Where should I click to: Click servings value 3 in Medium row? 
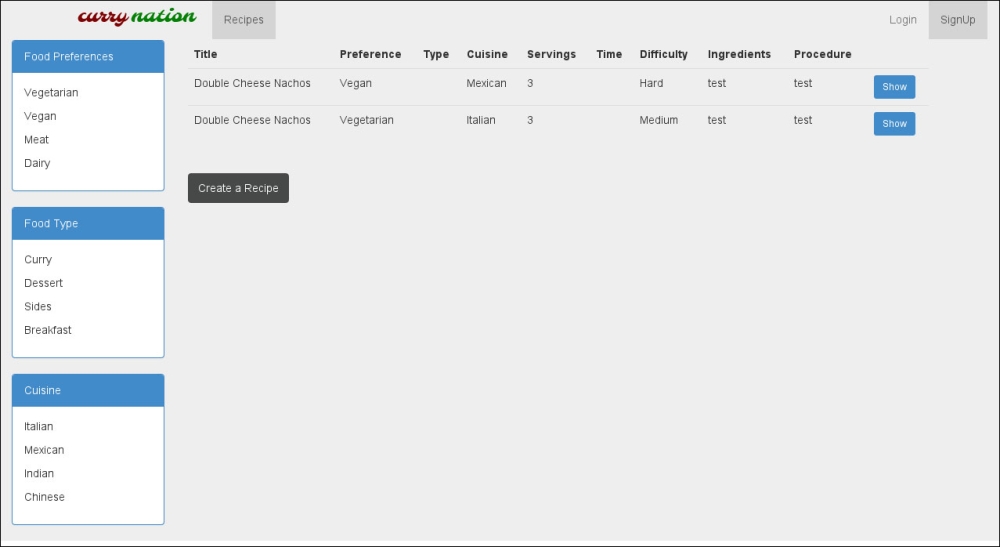530,120
